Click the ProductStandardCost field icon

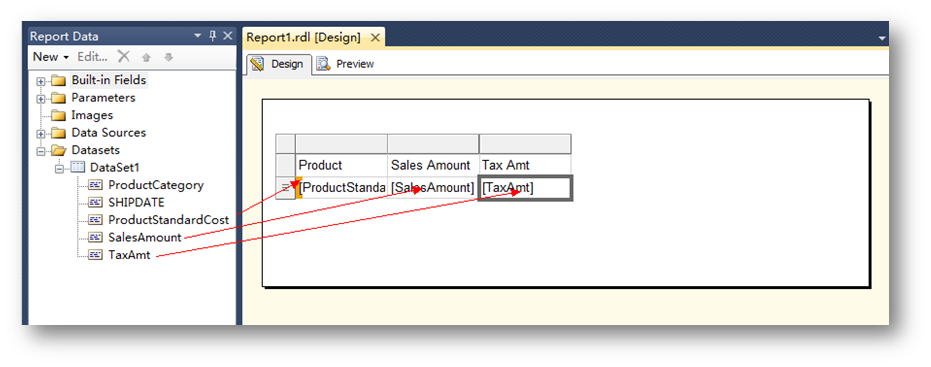96,220
